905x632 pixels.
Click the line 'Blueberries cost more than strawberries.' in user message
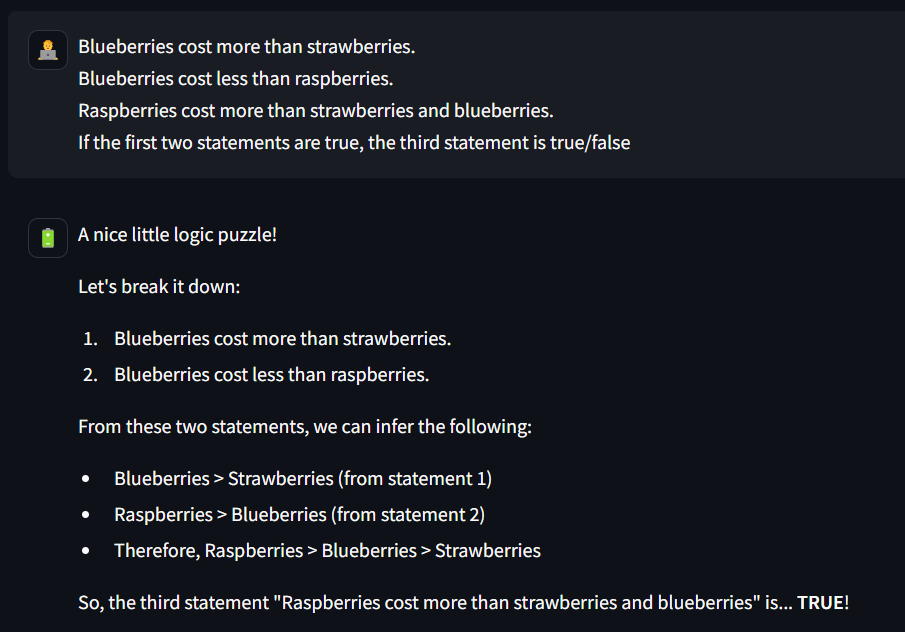point(246,47)
